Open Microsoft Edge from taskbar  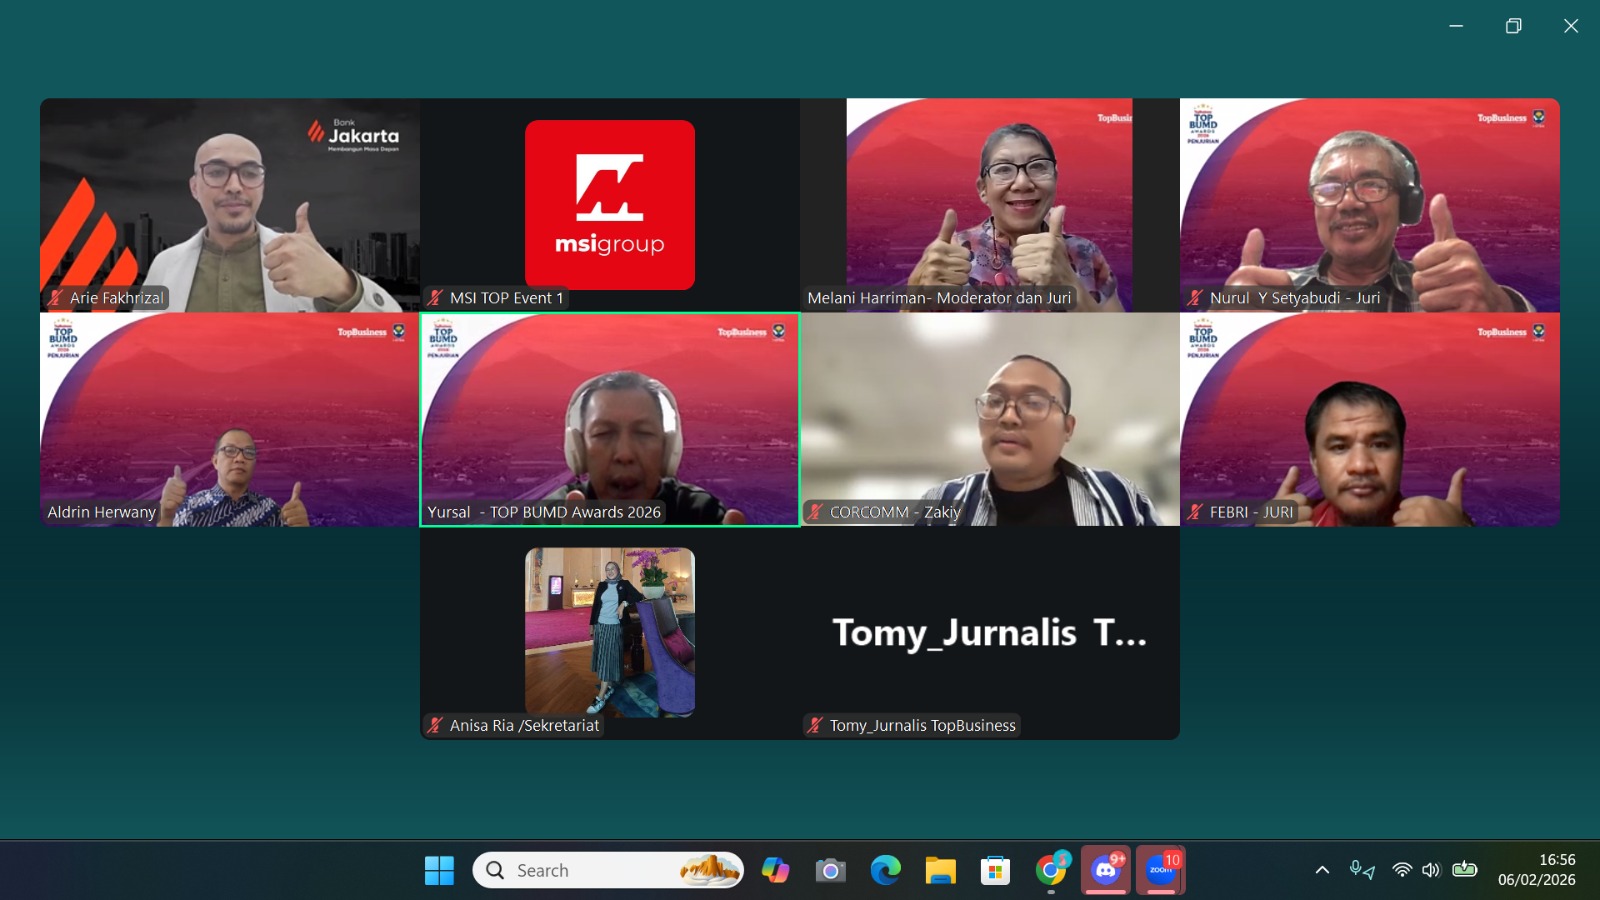pyautogui.click(x=885, y=870)
